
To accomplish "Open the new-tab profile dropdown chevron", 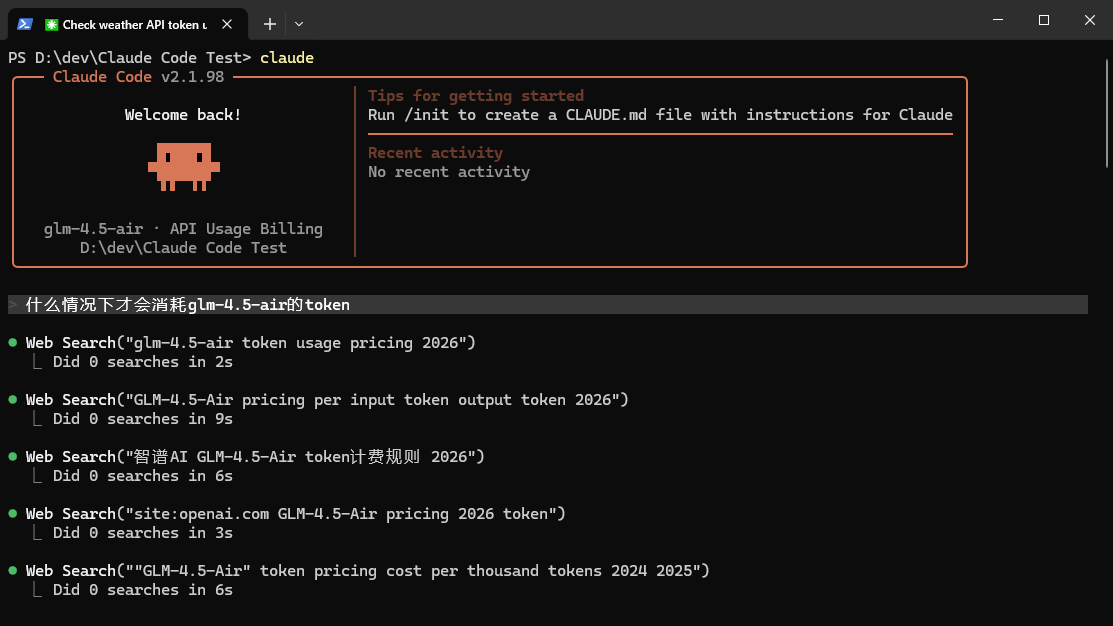I will tap(299, 24).
